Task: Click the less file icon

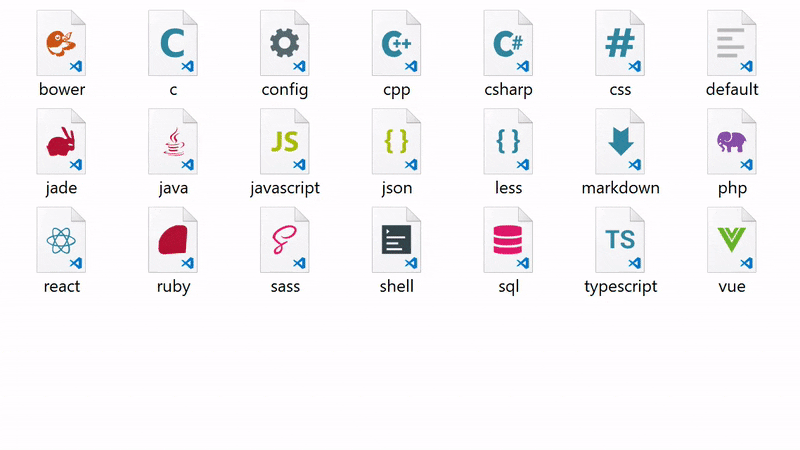Action: (x=508, y=142)
